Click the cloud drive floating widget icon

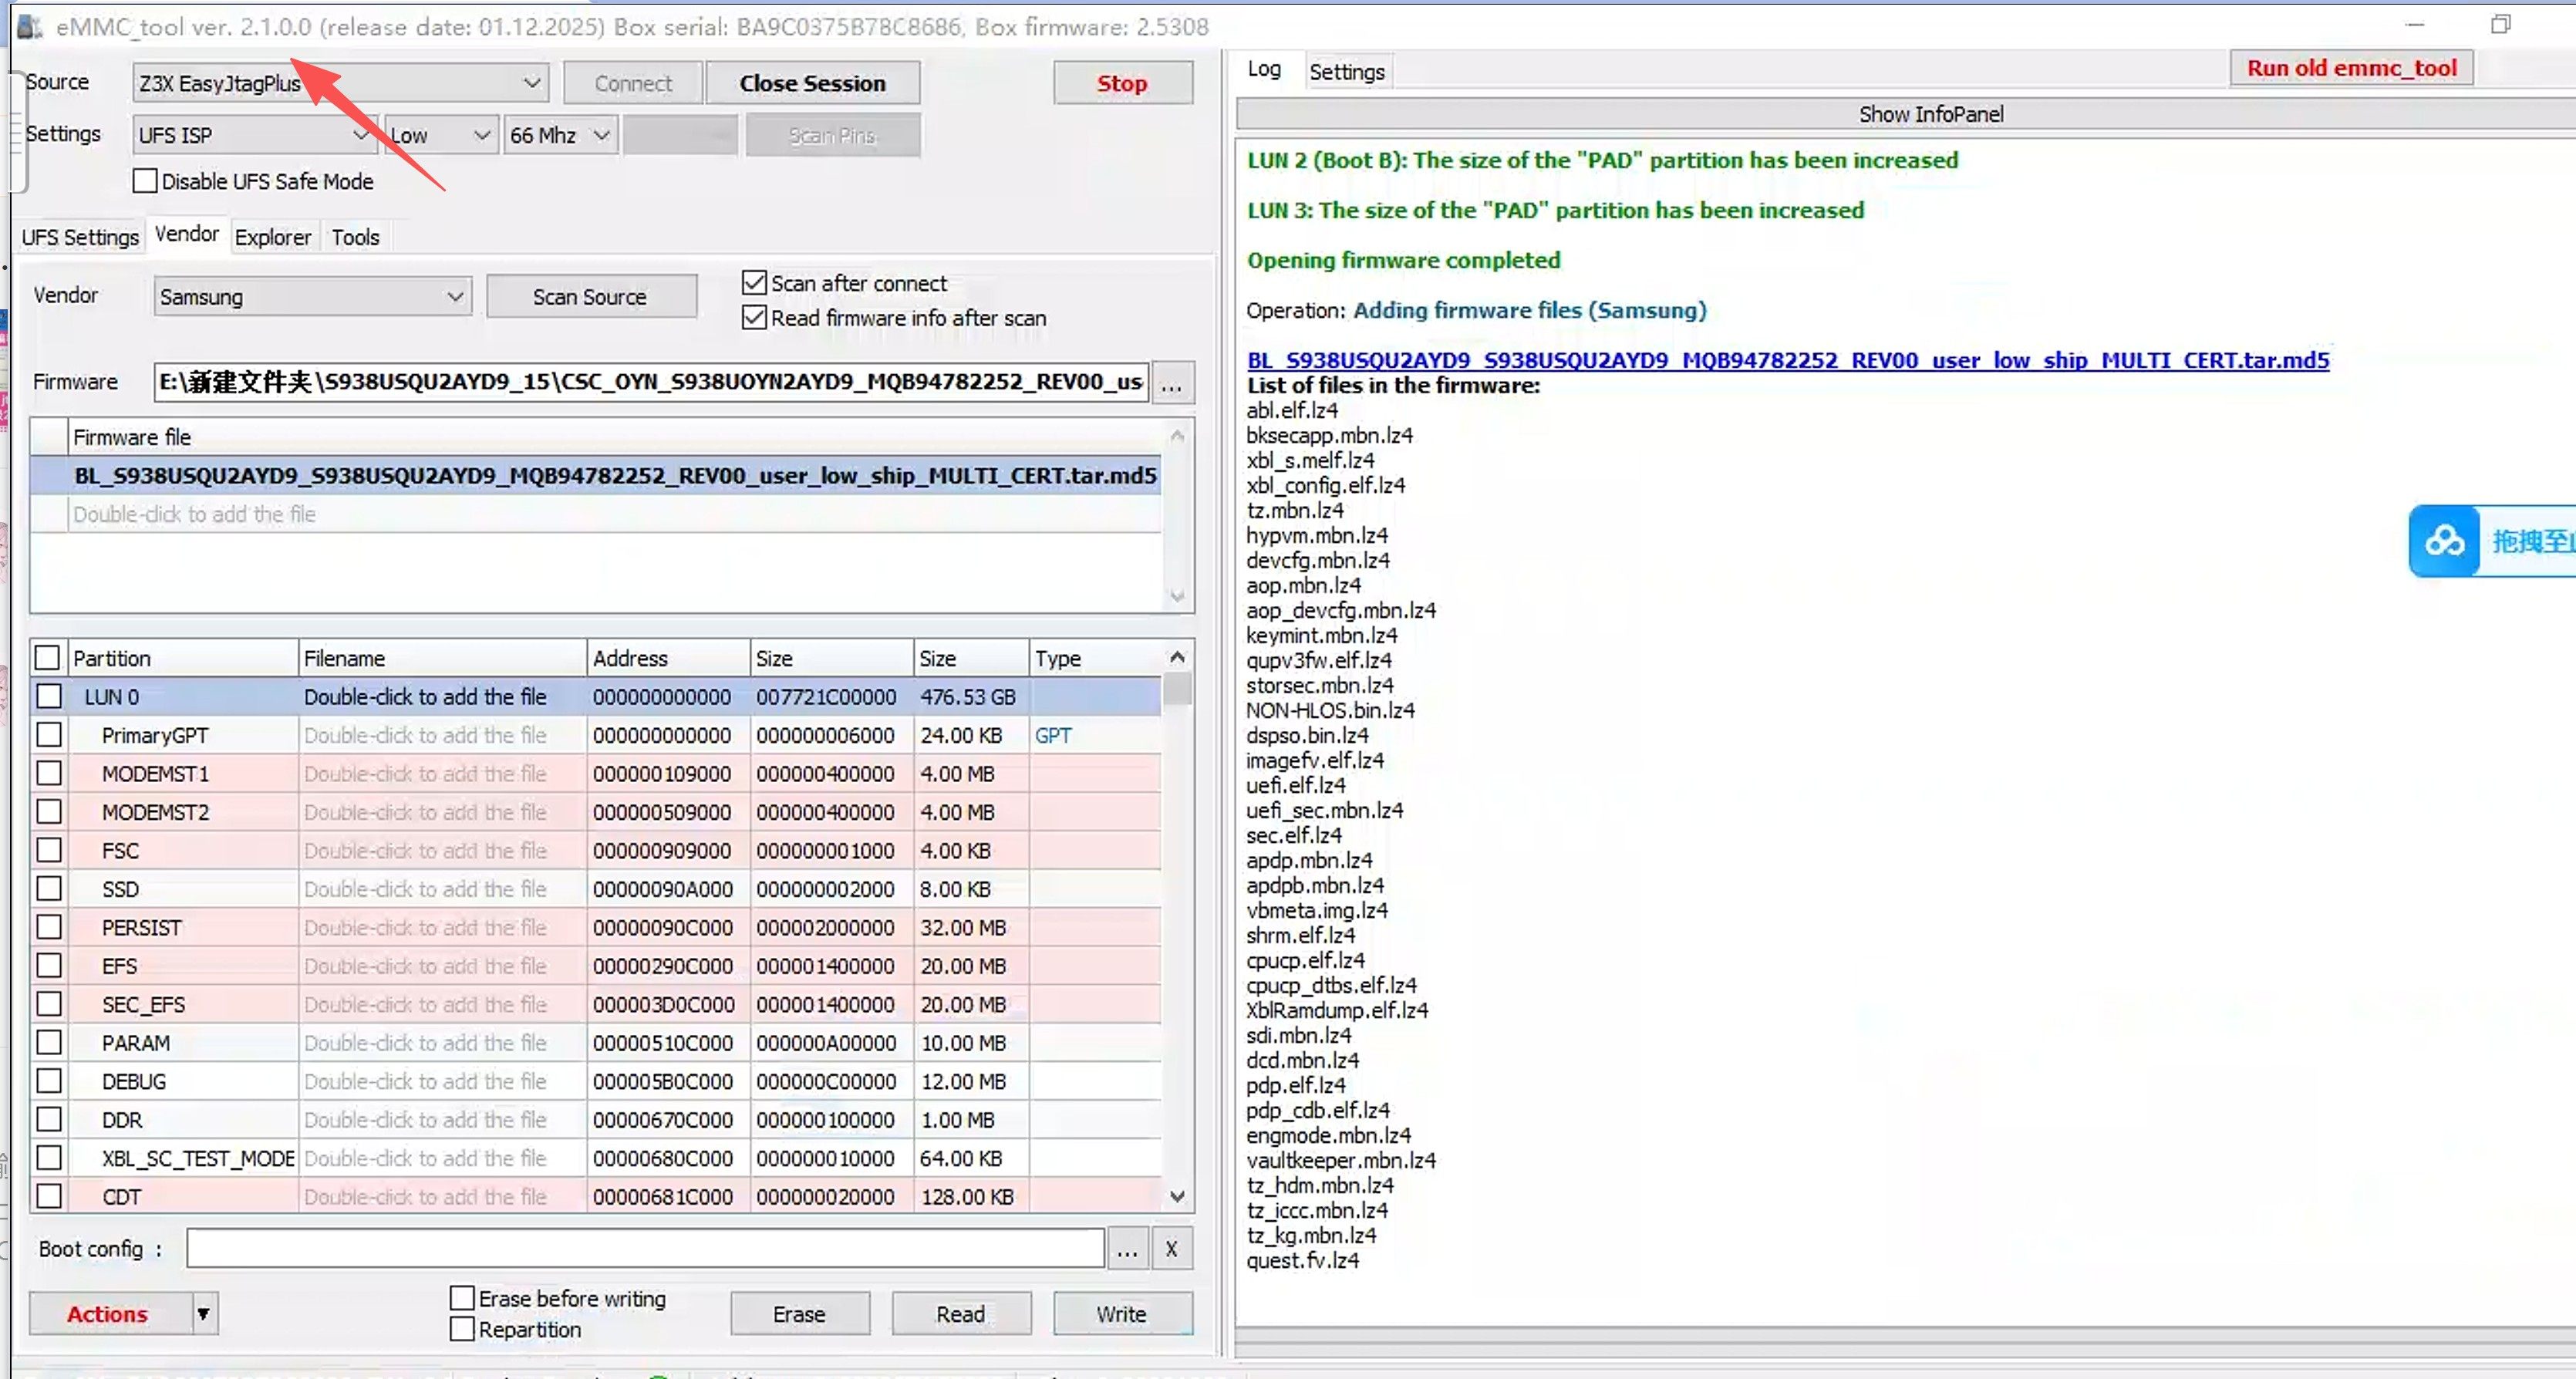click(2444, 541)
